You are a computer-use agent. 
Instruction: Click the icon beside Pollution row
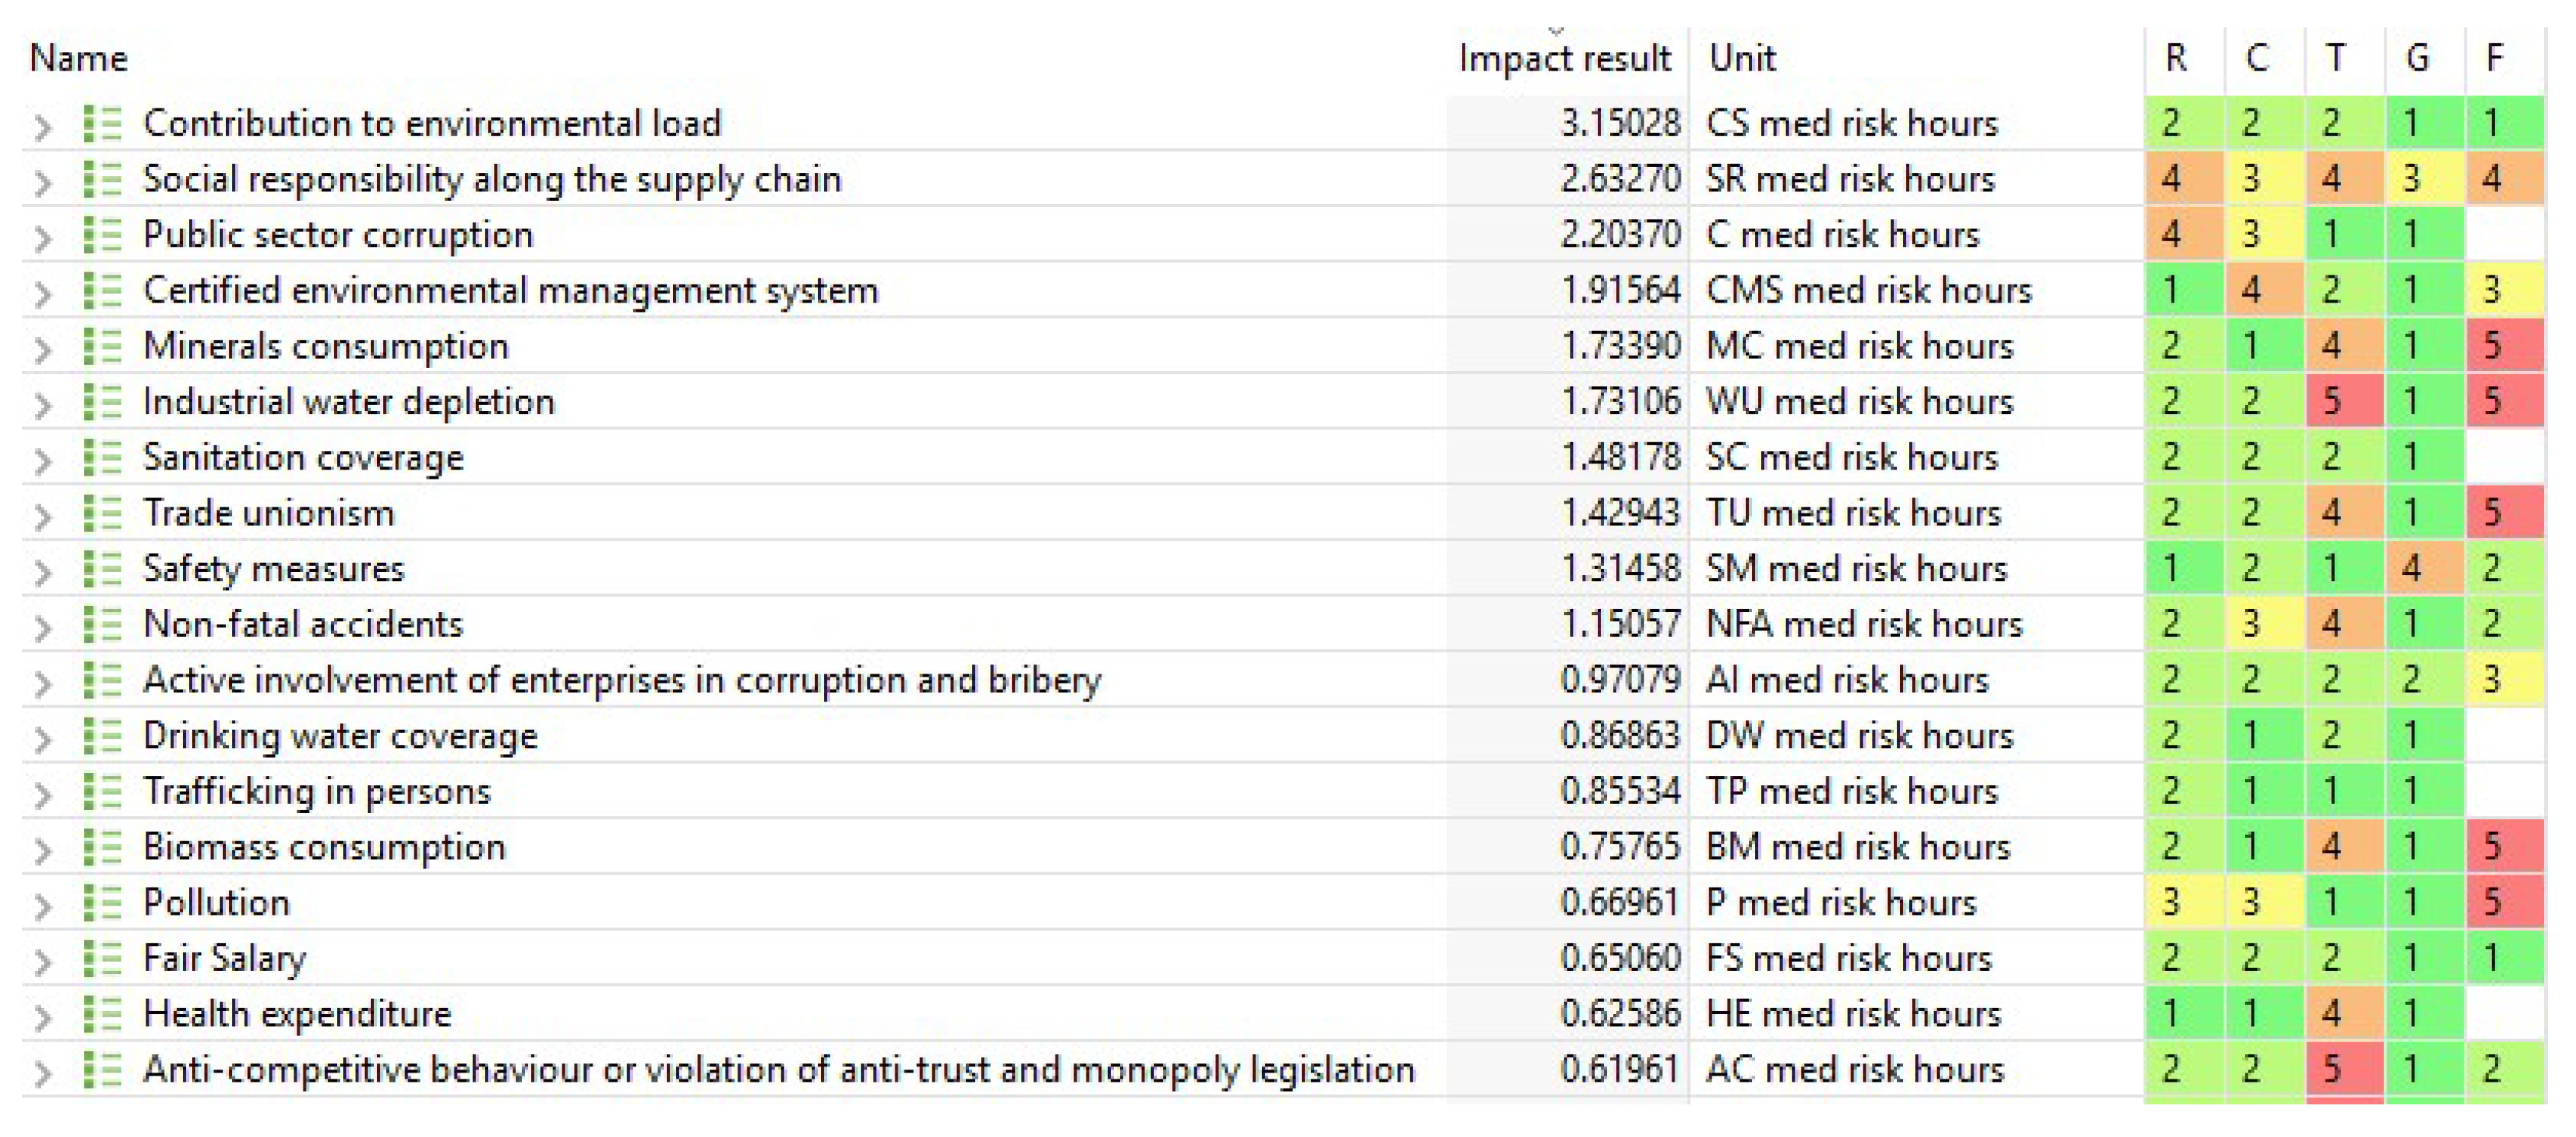pos(102,903)
